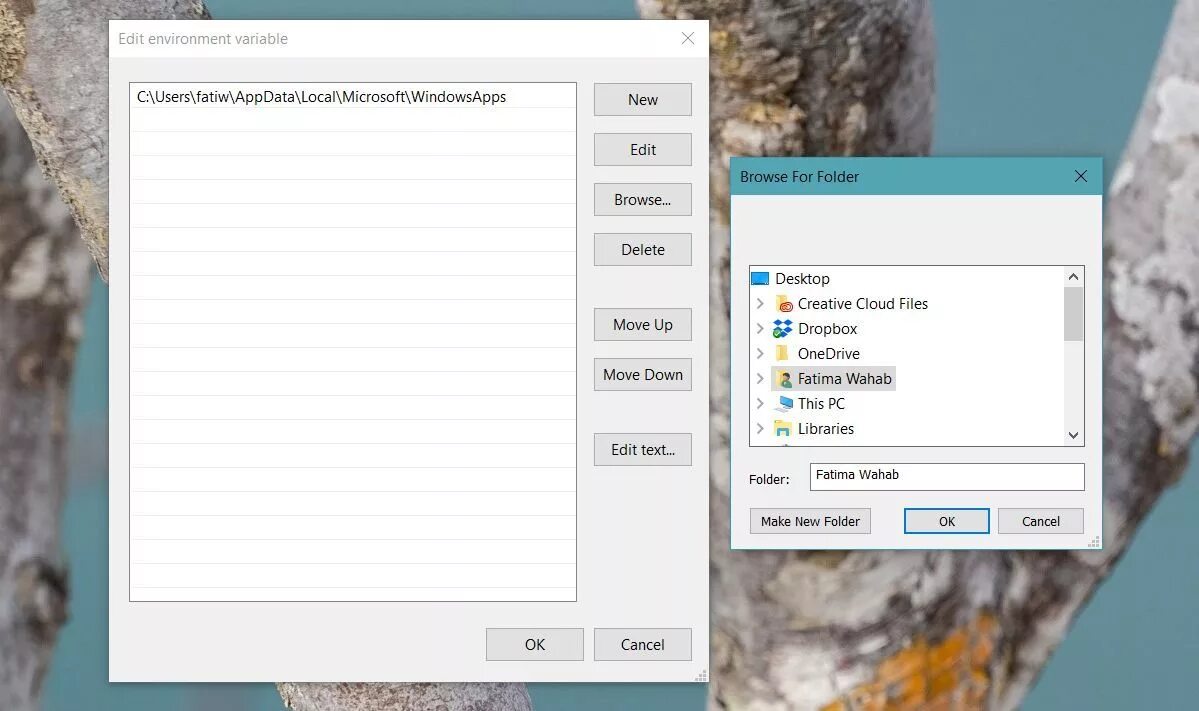This screenshot has width=1199, height=711.
Task: Confirm with OK in Browse For Folder
Action: 947,521
